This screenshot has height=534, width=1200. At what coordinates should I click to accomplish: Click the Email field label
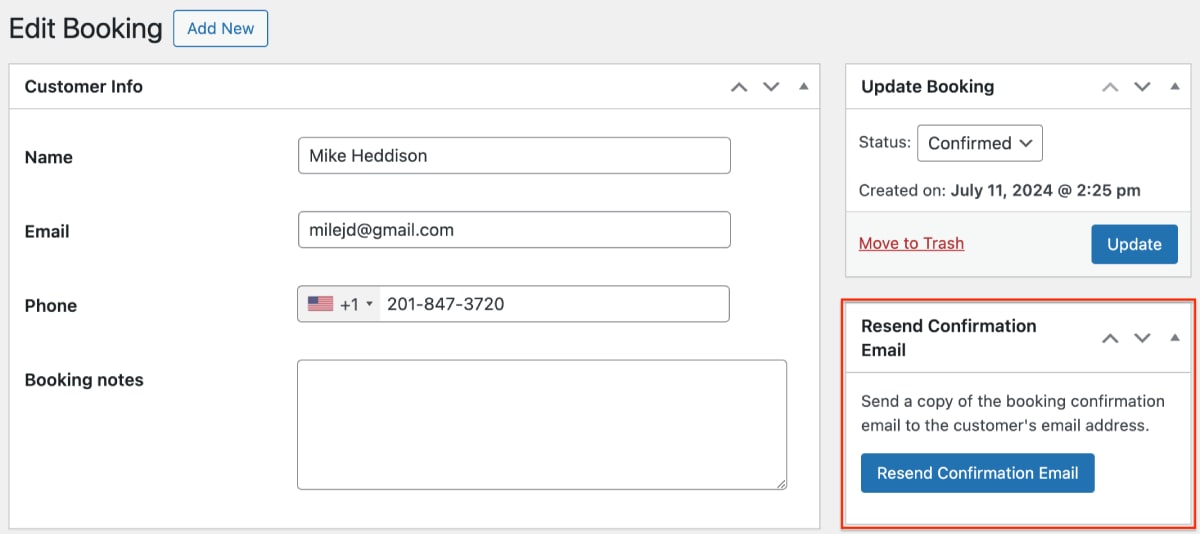[47, 231]
